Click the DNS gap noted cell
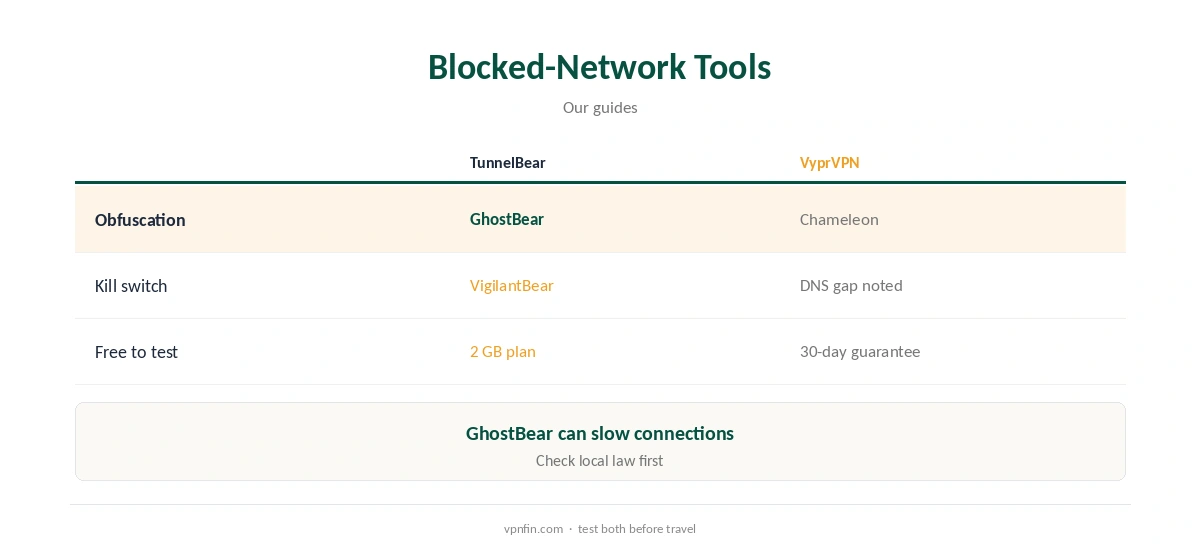The image size is (1200, 548). click(851, 286)
